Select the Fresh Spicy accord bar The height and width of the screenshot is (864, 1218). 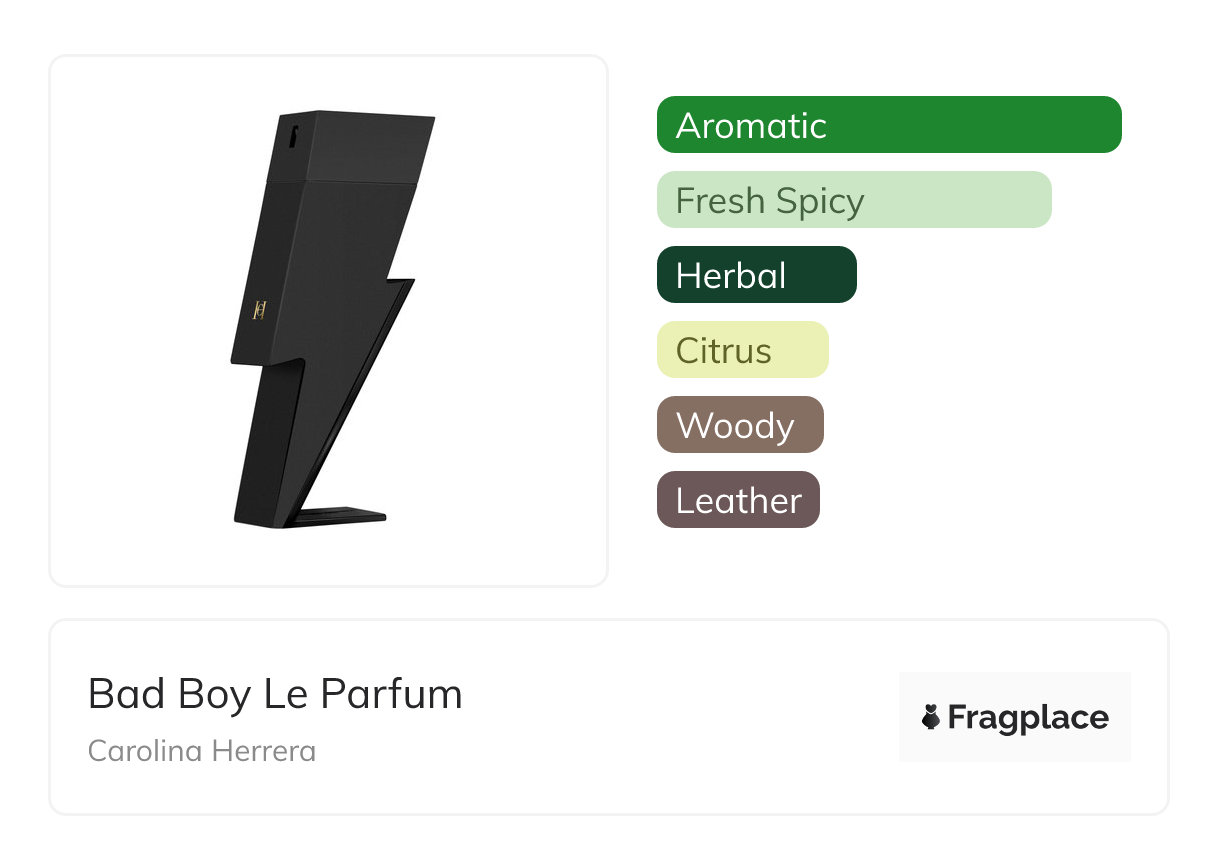point(854,200)
